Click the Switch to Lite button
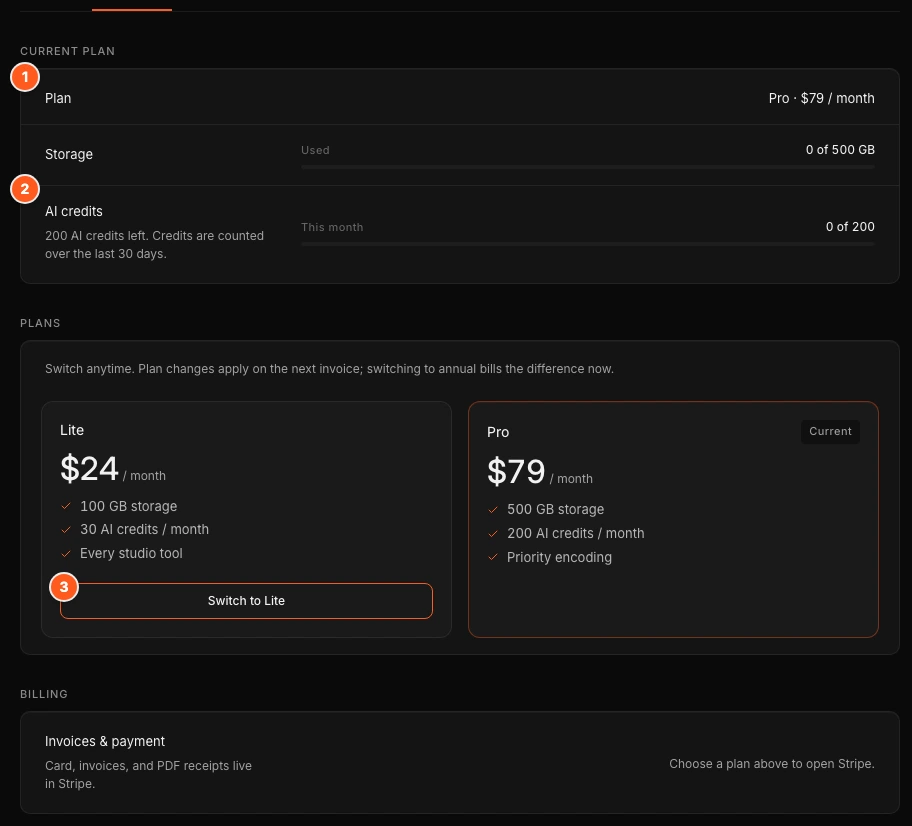Image resolution: width=912 pixels, height=826 pixels. [x=246, y=601]
